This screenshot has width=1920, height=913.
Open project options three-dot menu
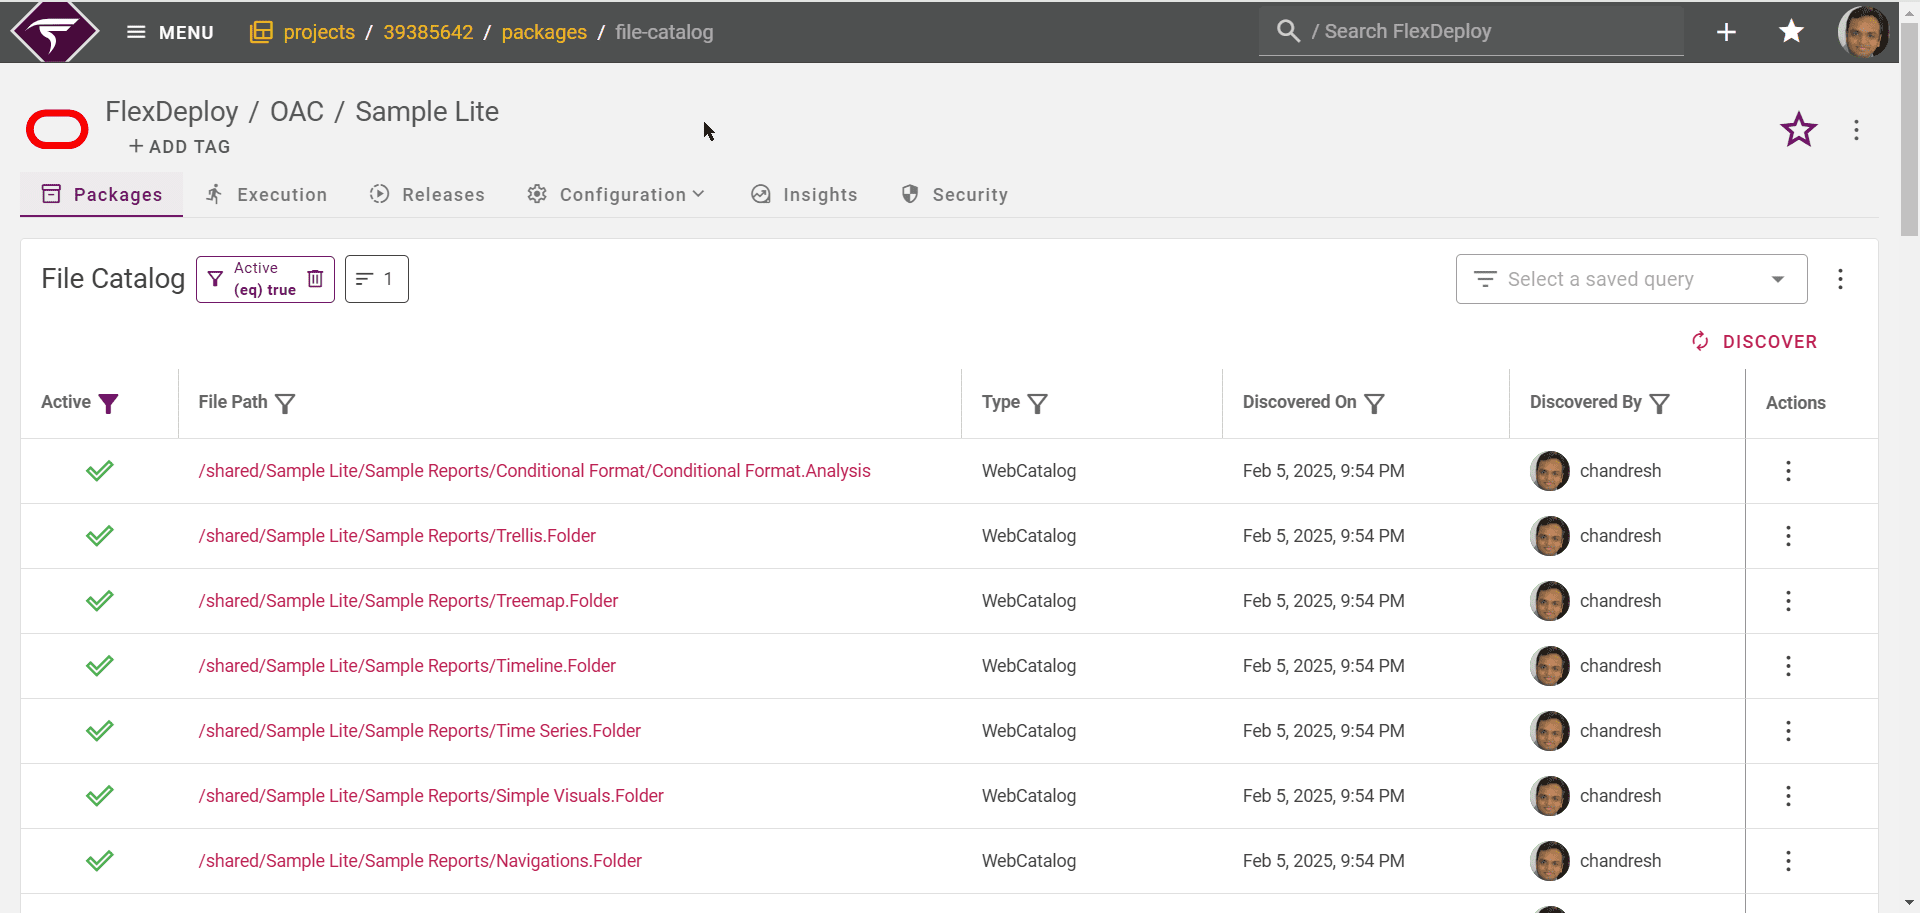tap(1856, 130)
